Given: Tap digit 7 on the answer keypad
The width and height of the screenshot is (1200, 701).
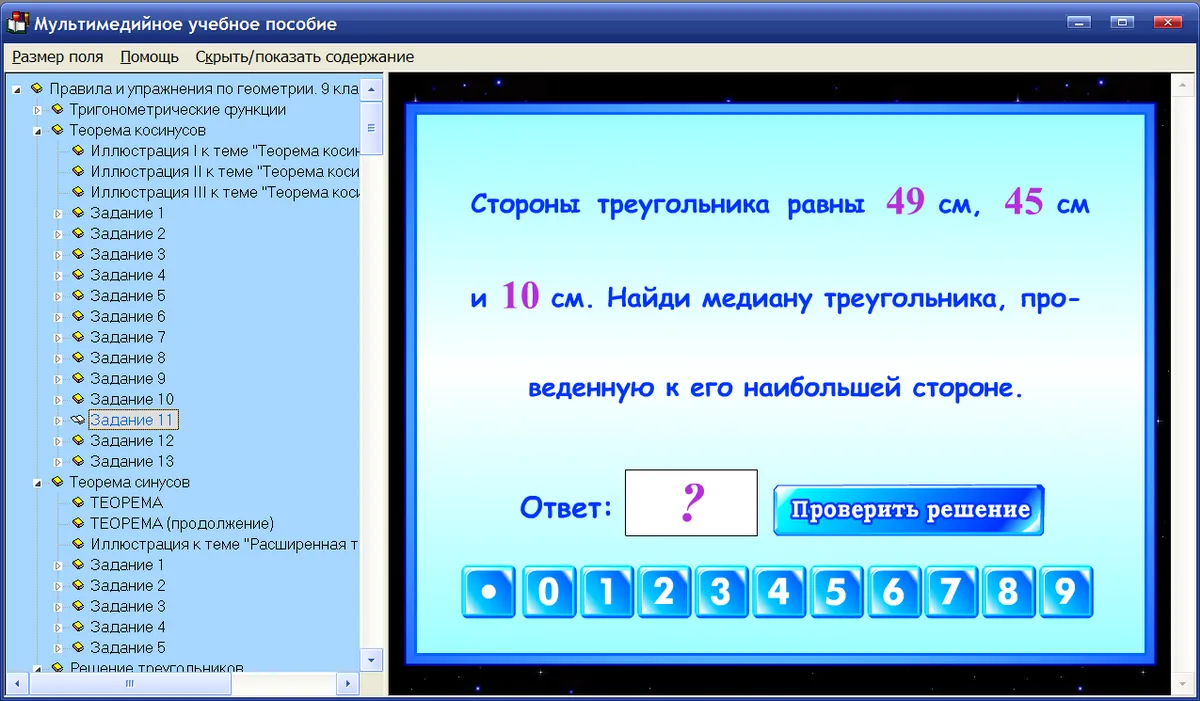Looking at the screenshot, I should pos(951,592).
